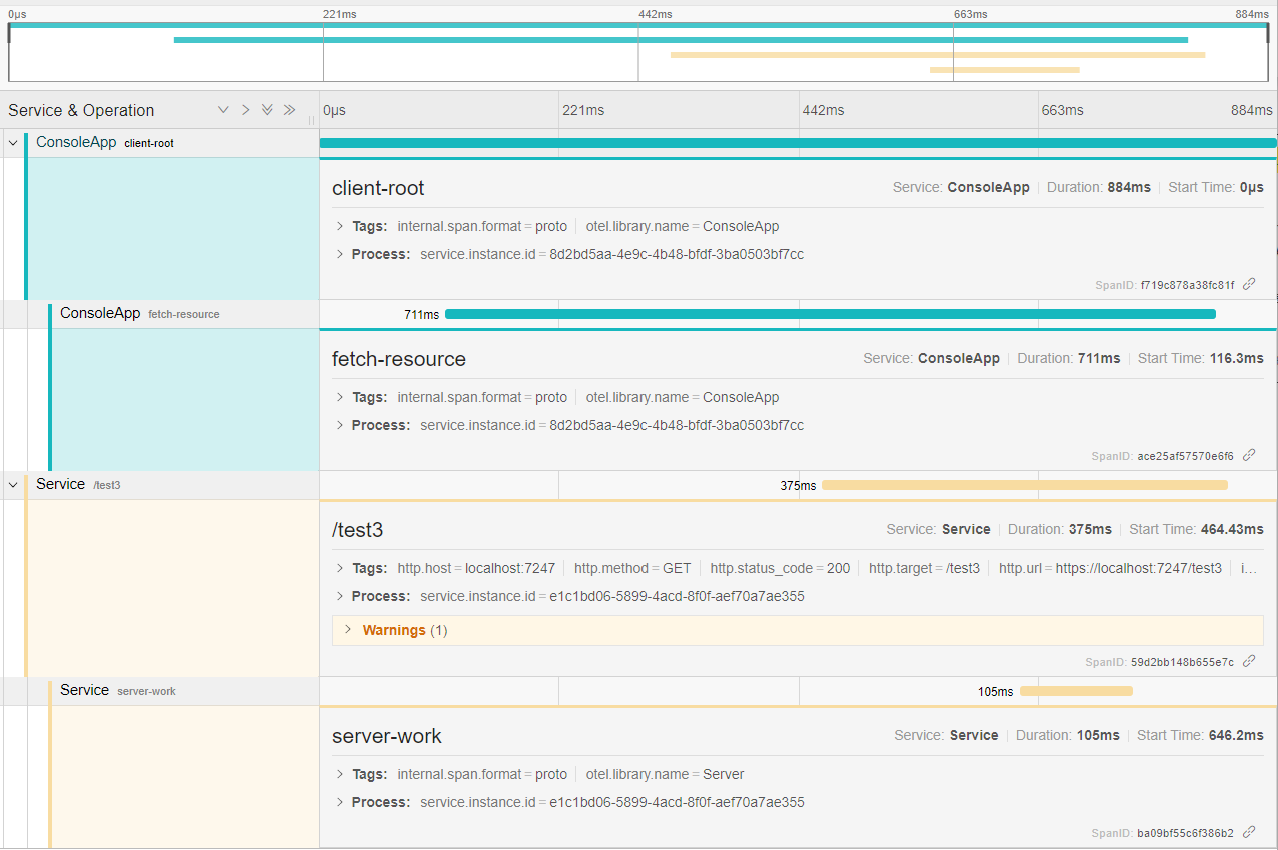Viewport: 1278px width, 850px height.
Task: Expand all spans double-chevron icon
Action: tap(267, 110)
